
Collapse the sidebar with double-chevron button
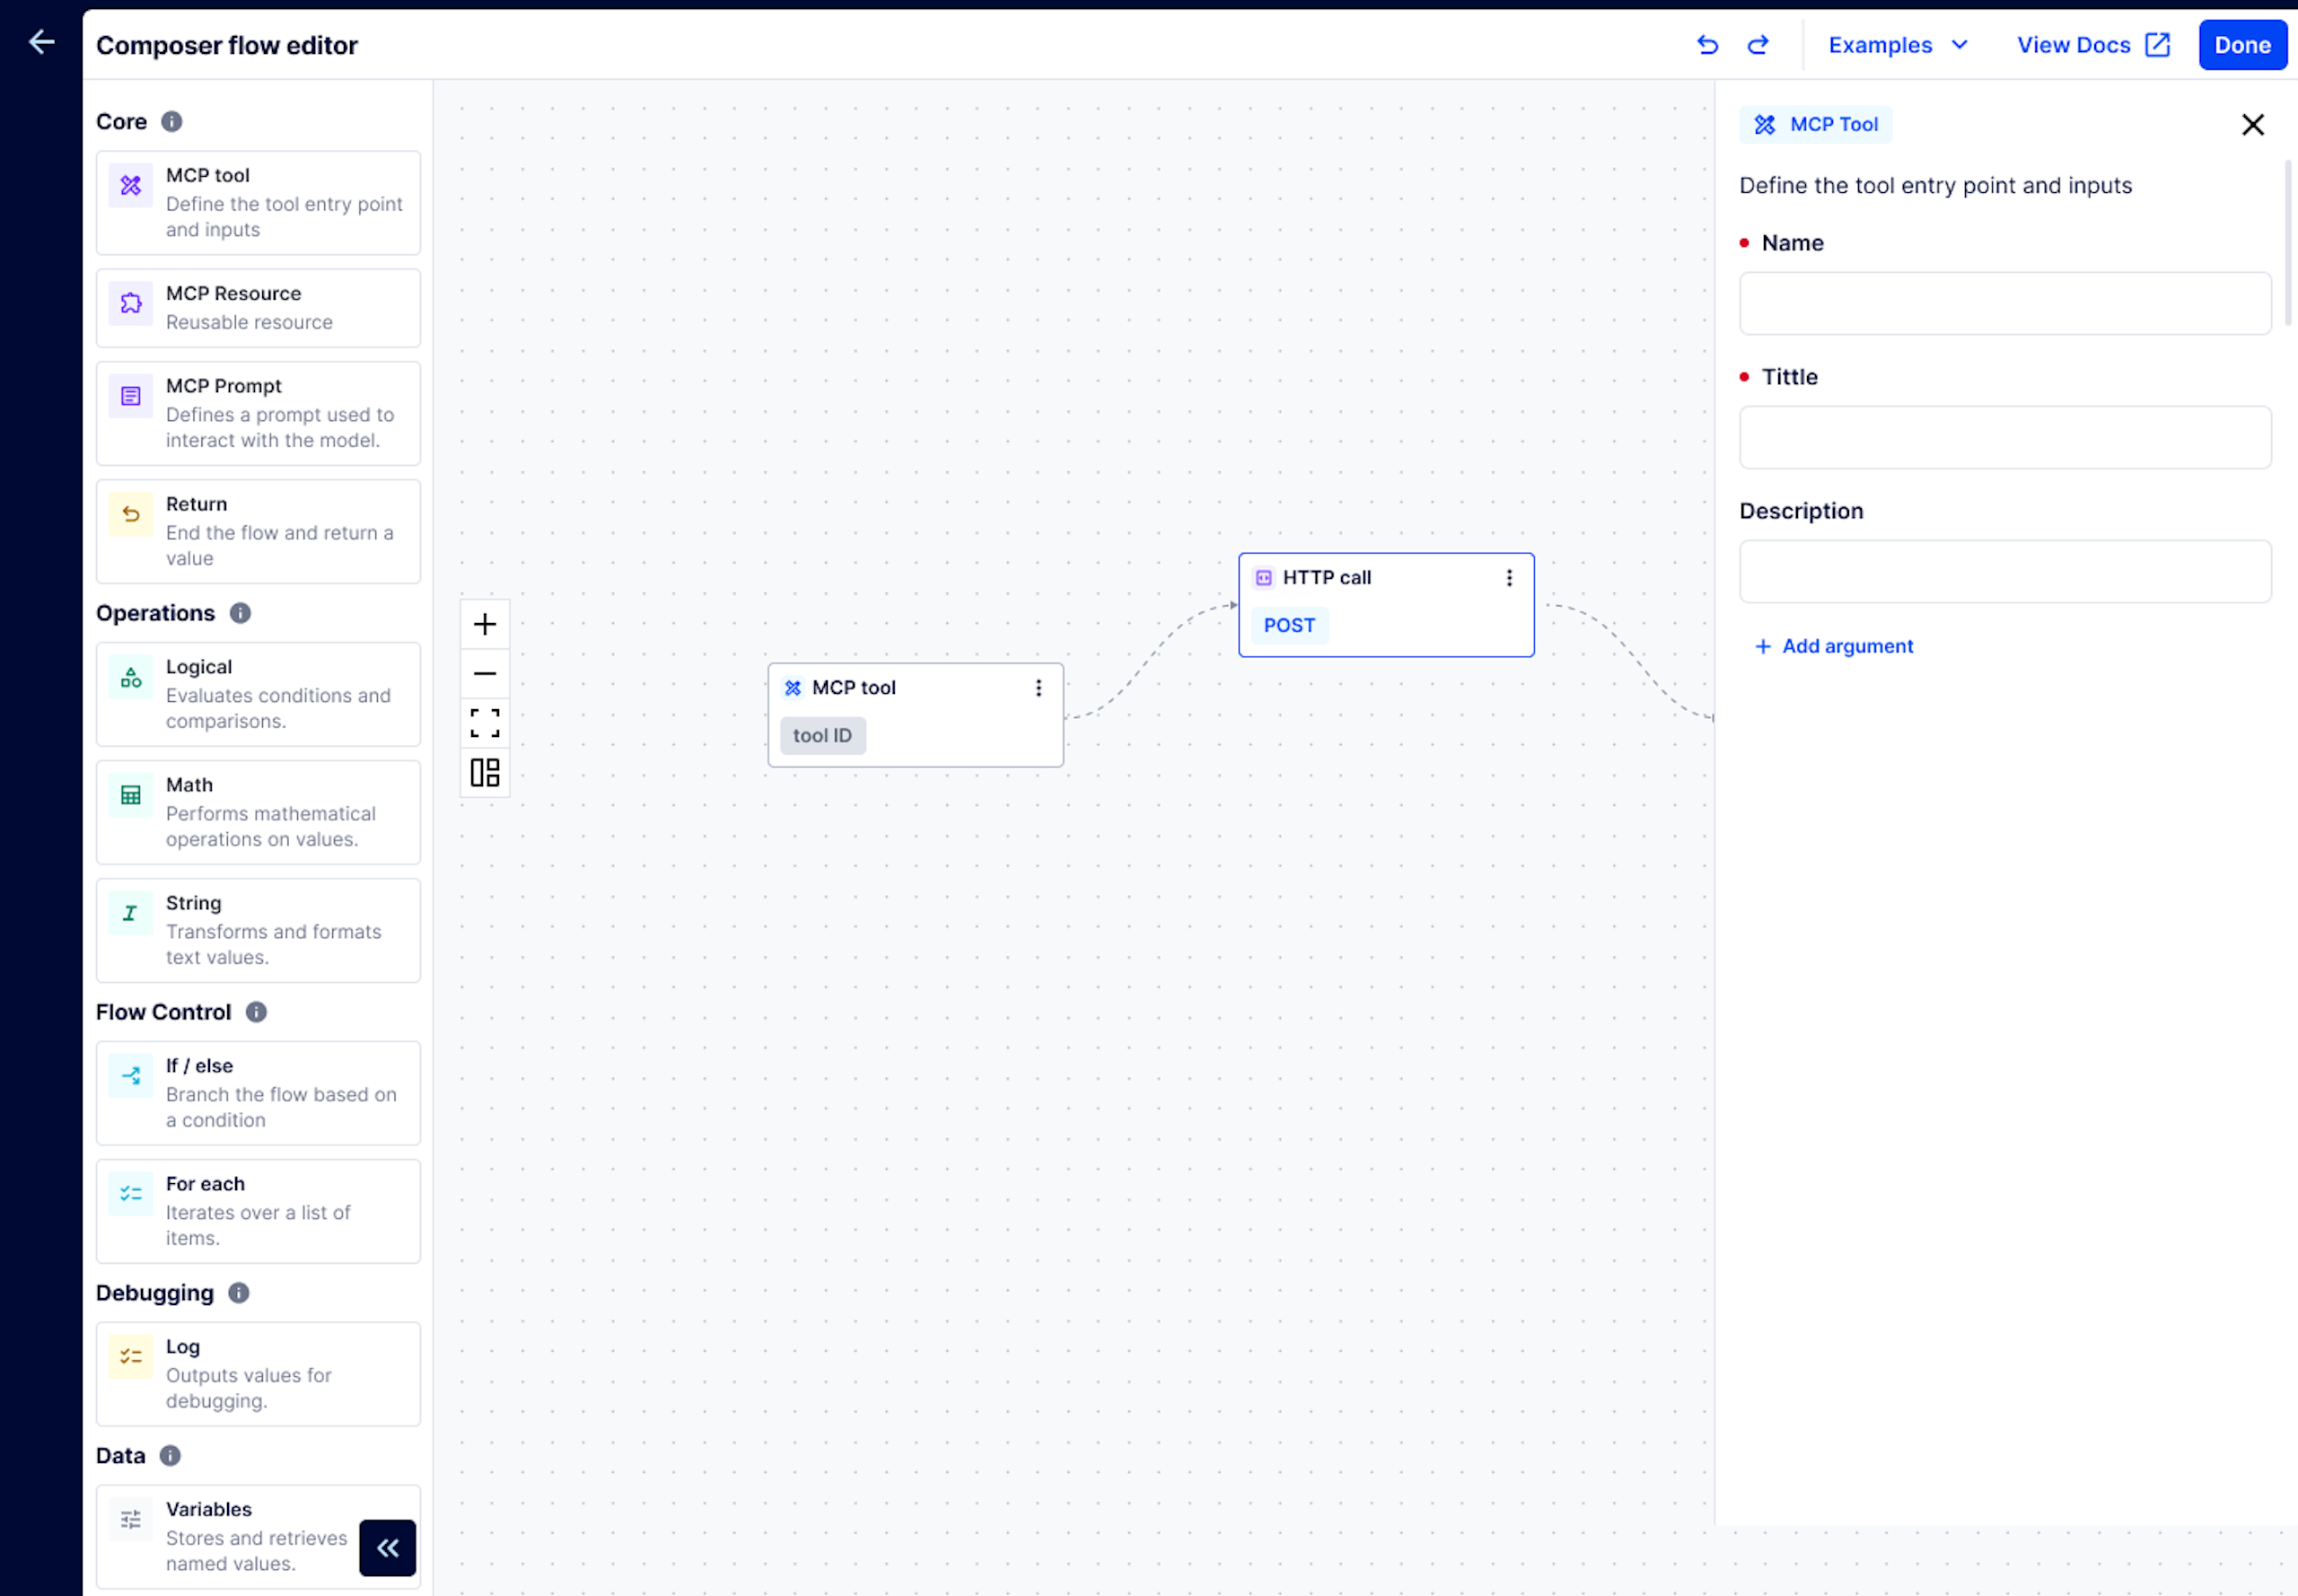(x=388, y=1547)
